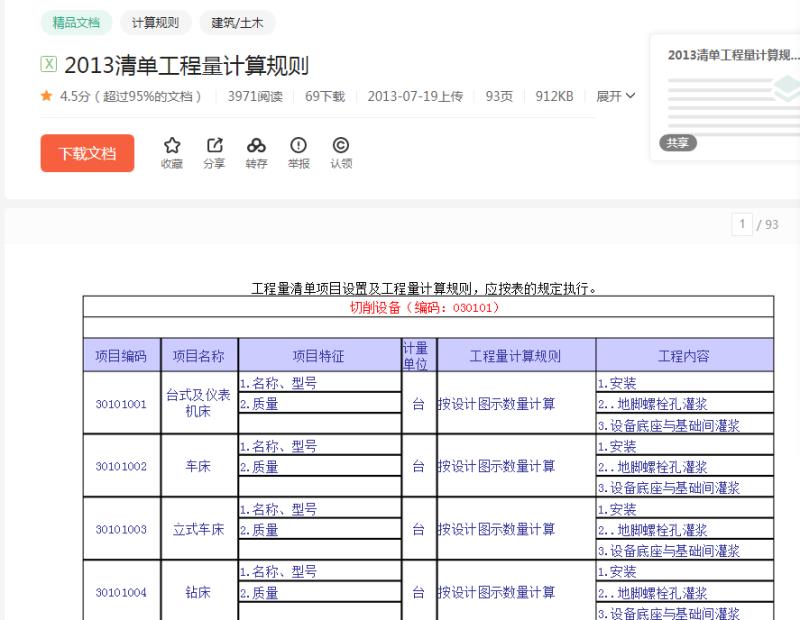Select the 建筑/土木 category tag
Viewport: 800px width, 620px height.
pyautogui.click(x=237, y=22)
